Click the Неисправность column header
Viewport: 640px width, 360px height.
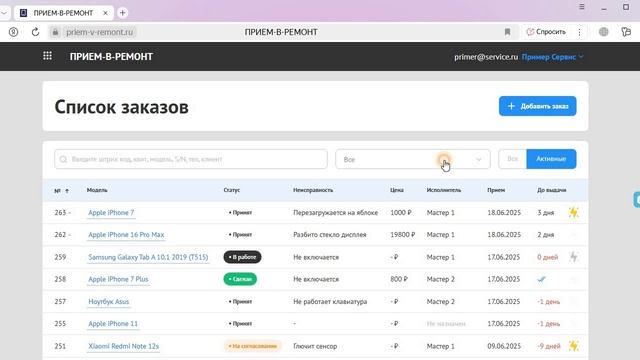pyautogui.click(x=313, y=190)
